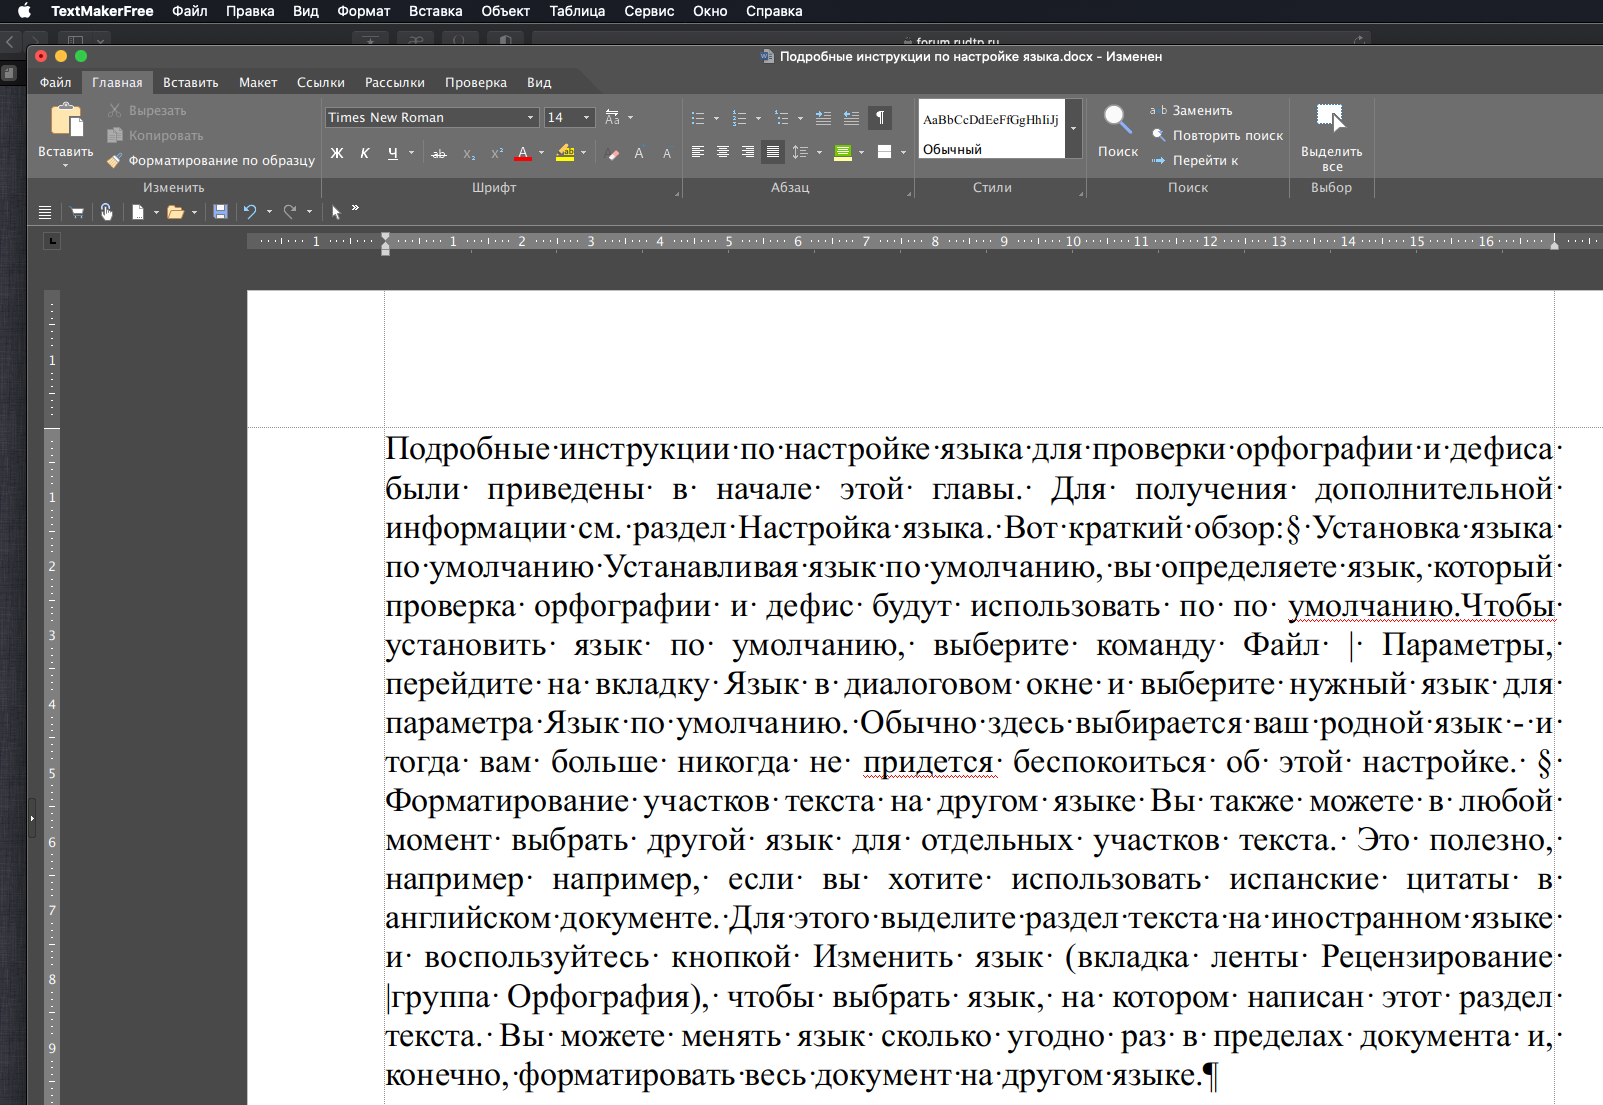
Task: Toggle italic (К) formatting
Action: point(365,153)
